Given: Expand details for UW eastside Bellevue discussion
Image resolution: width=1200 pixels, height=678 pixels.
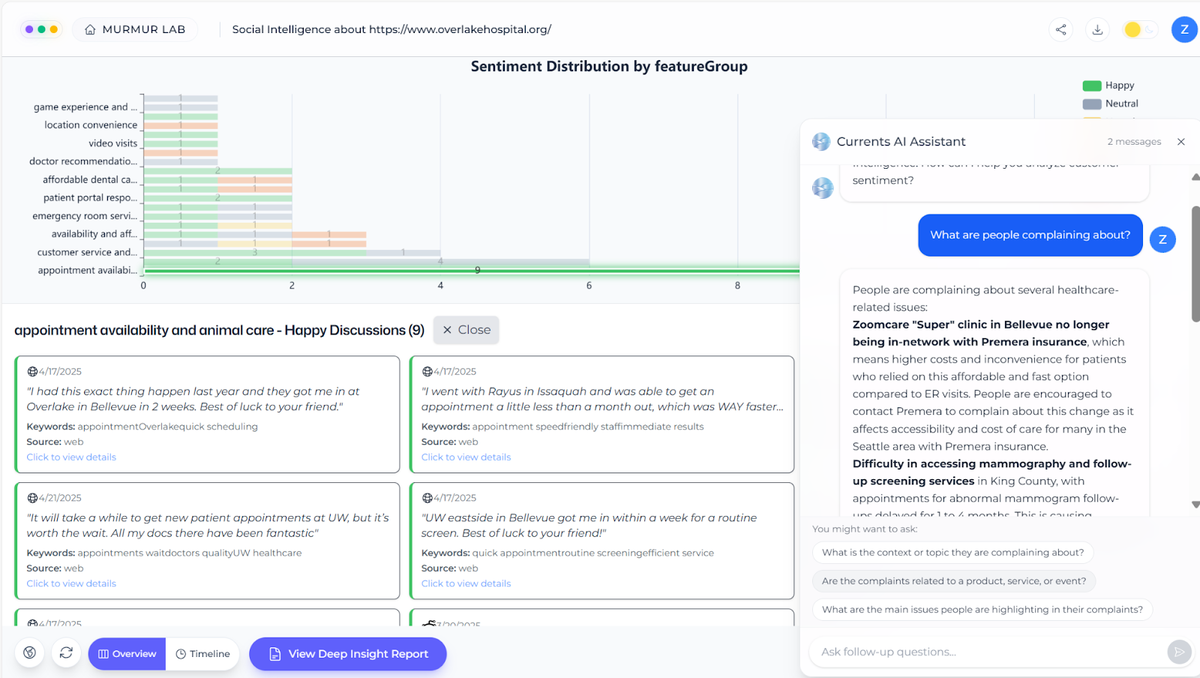Looking at the screenshot, I should point(466,583).
